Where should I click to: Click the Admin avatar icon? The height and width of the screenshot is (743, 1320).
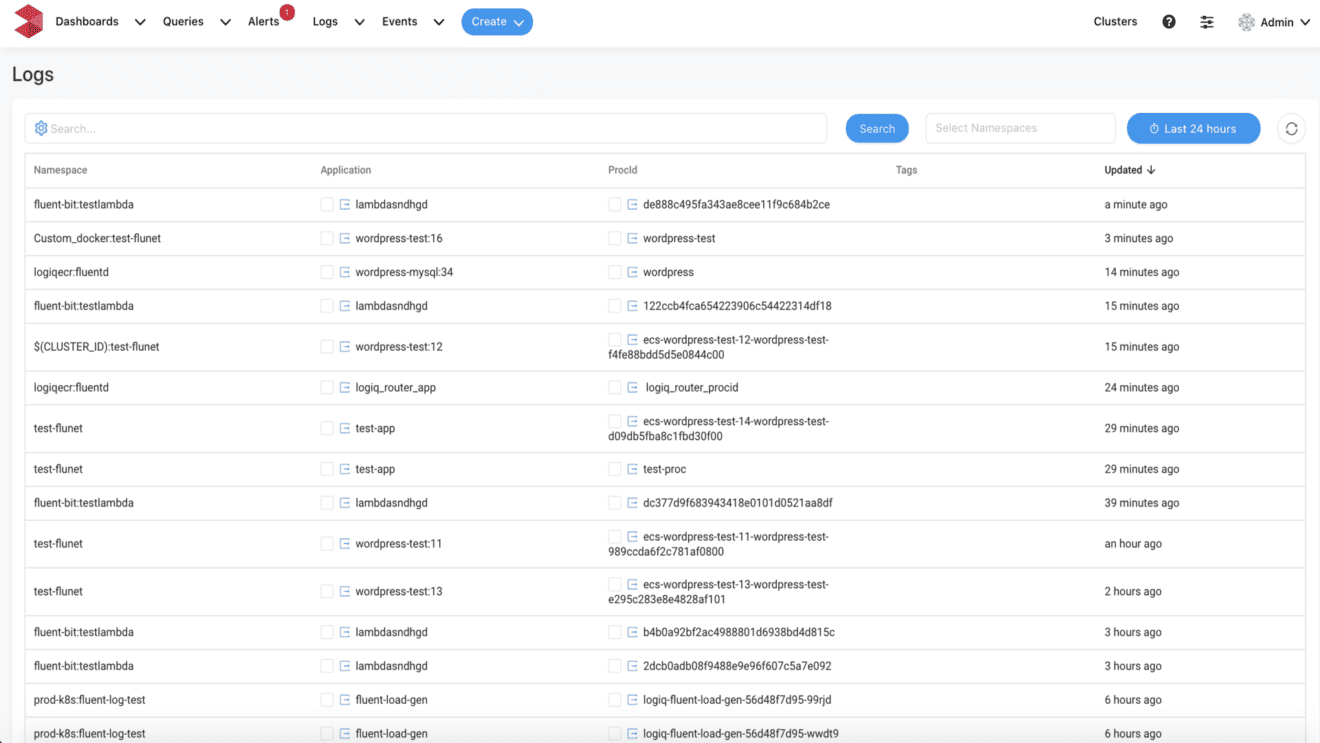(x=1246, y=22)
